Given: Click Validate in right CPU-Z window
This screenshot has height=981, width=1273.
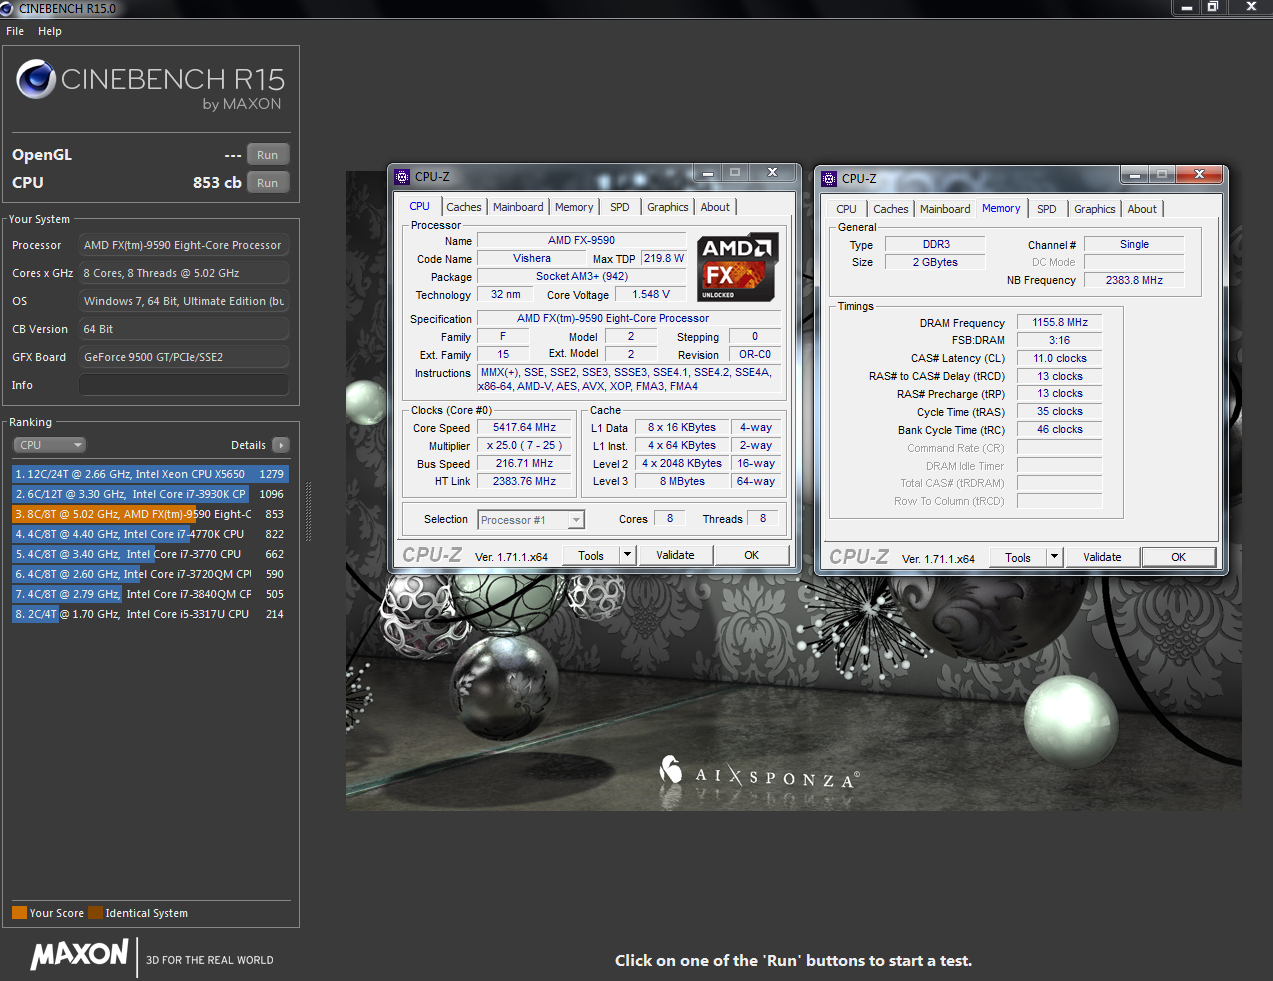Looking at the screenshot, I should point(1102,557).
